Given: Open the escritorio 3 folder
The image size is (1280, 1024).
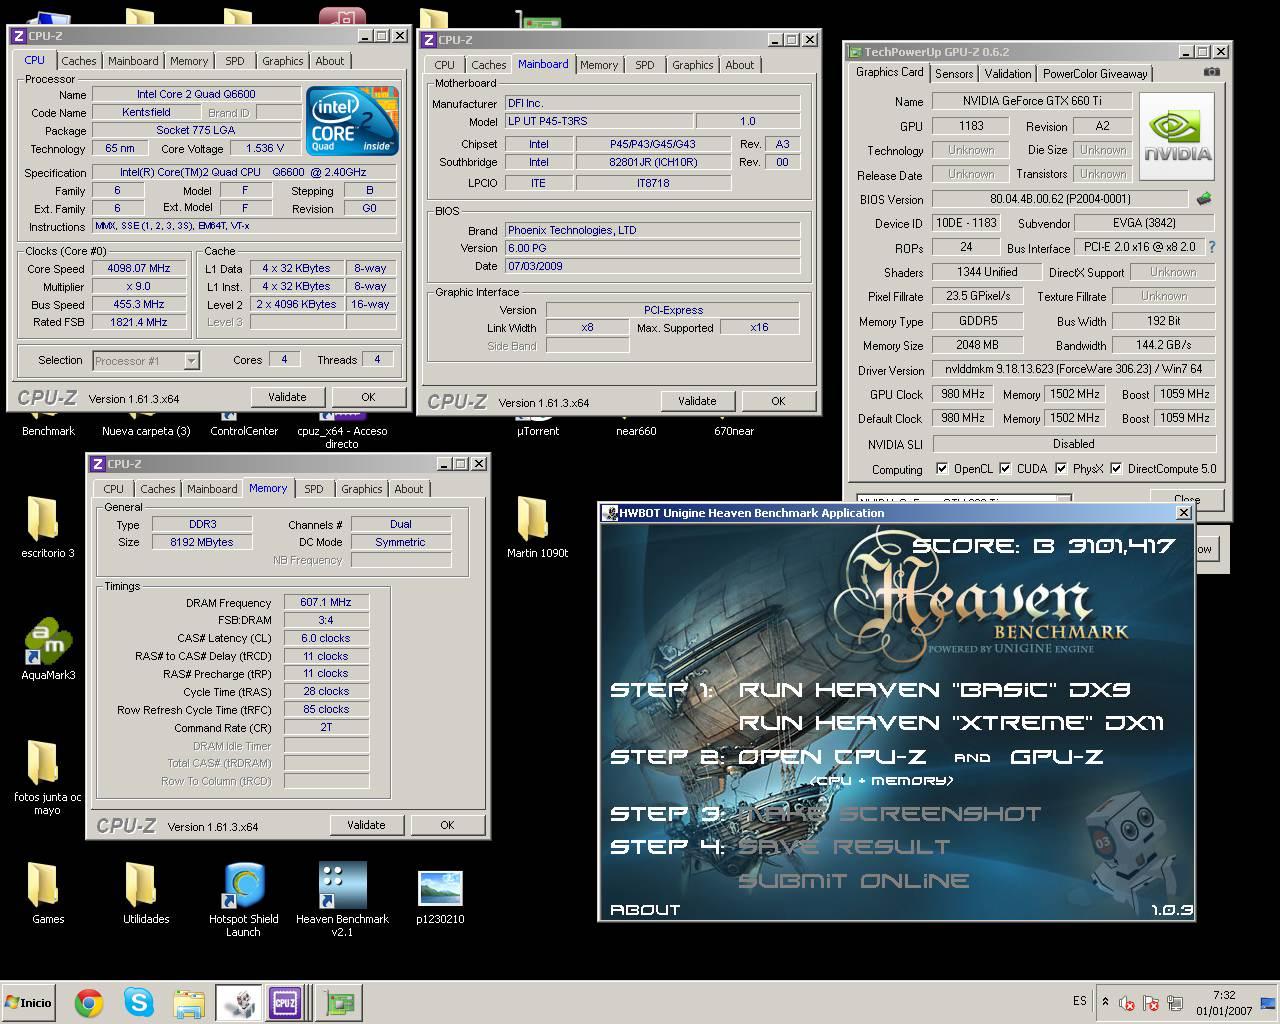Looking at the screenshot, I should pyautogui.click(x=47, y=527).
